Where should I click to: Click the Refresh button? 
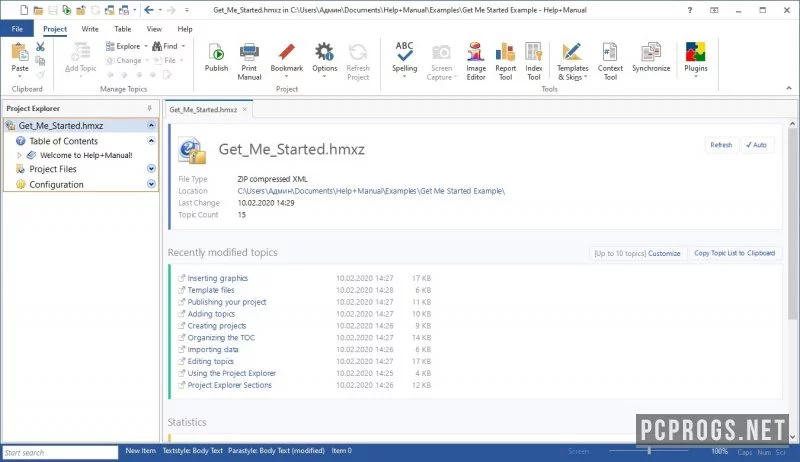[x=721, y=145]
